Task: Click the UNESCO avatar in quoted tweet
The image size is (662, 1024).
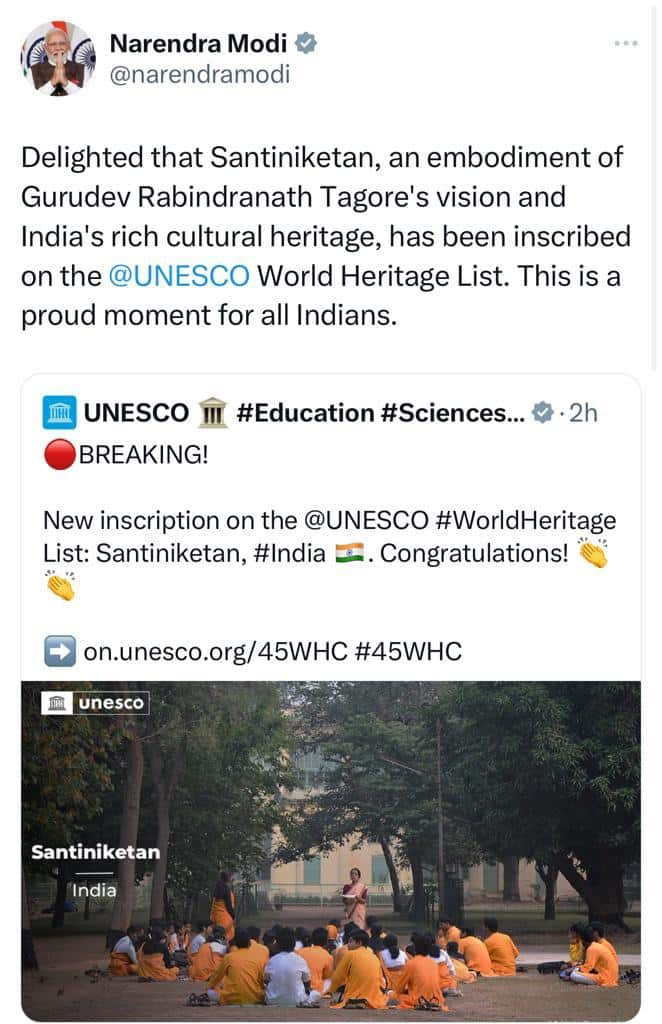Action: [59, 412]
